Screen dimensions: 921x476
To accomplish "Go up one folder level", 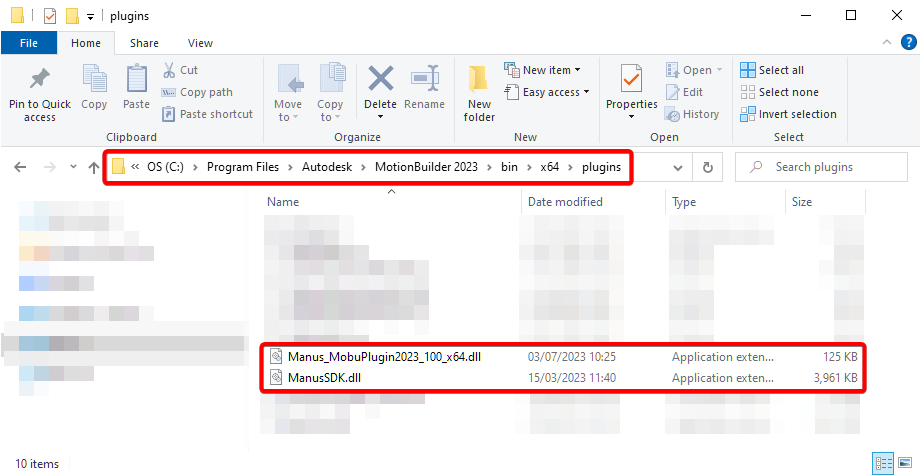I will [94, 167].
